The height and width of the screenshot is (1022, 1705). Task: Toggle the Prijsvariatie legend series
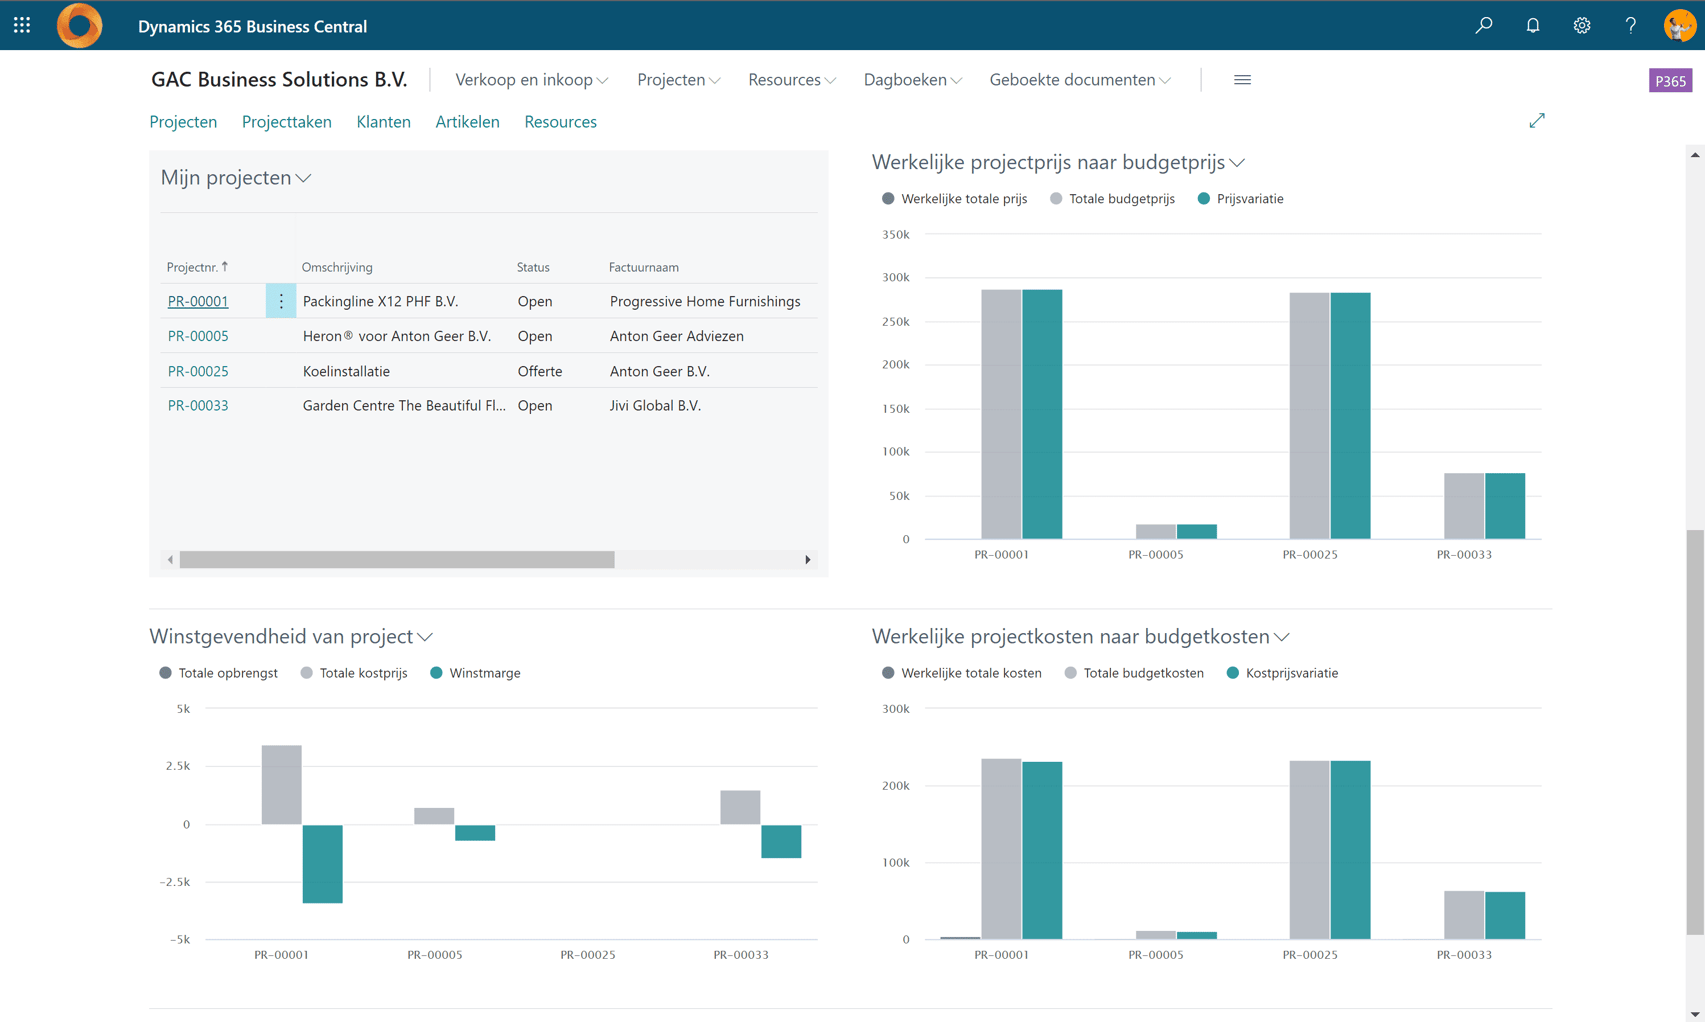click(1240, 199)
